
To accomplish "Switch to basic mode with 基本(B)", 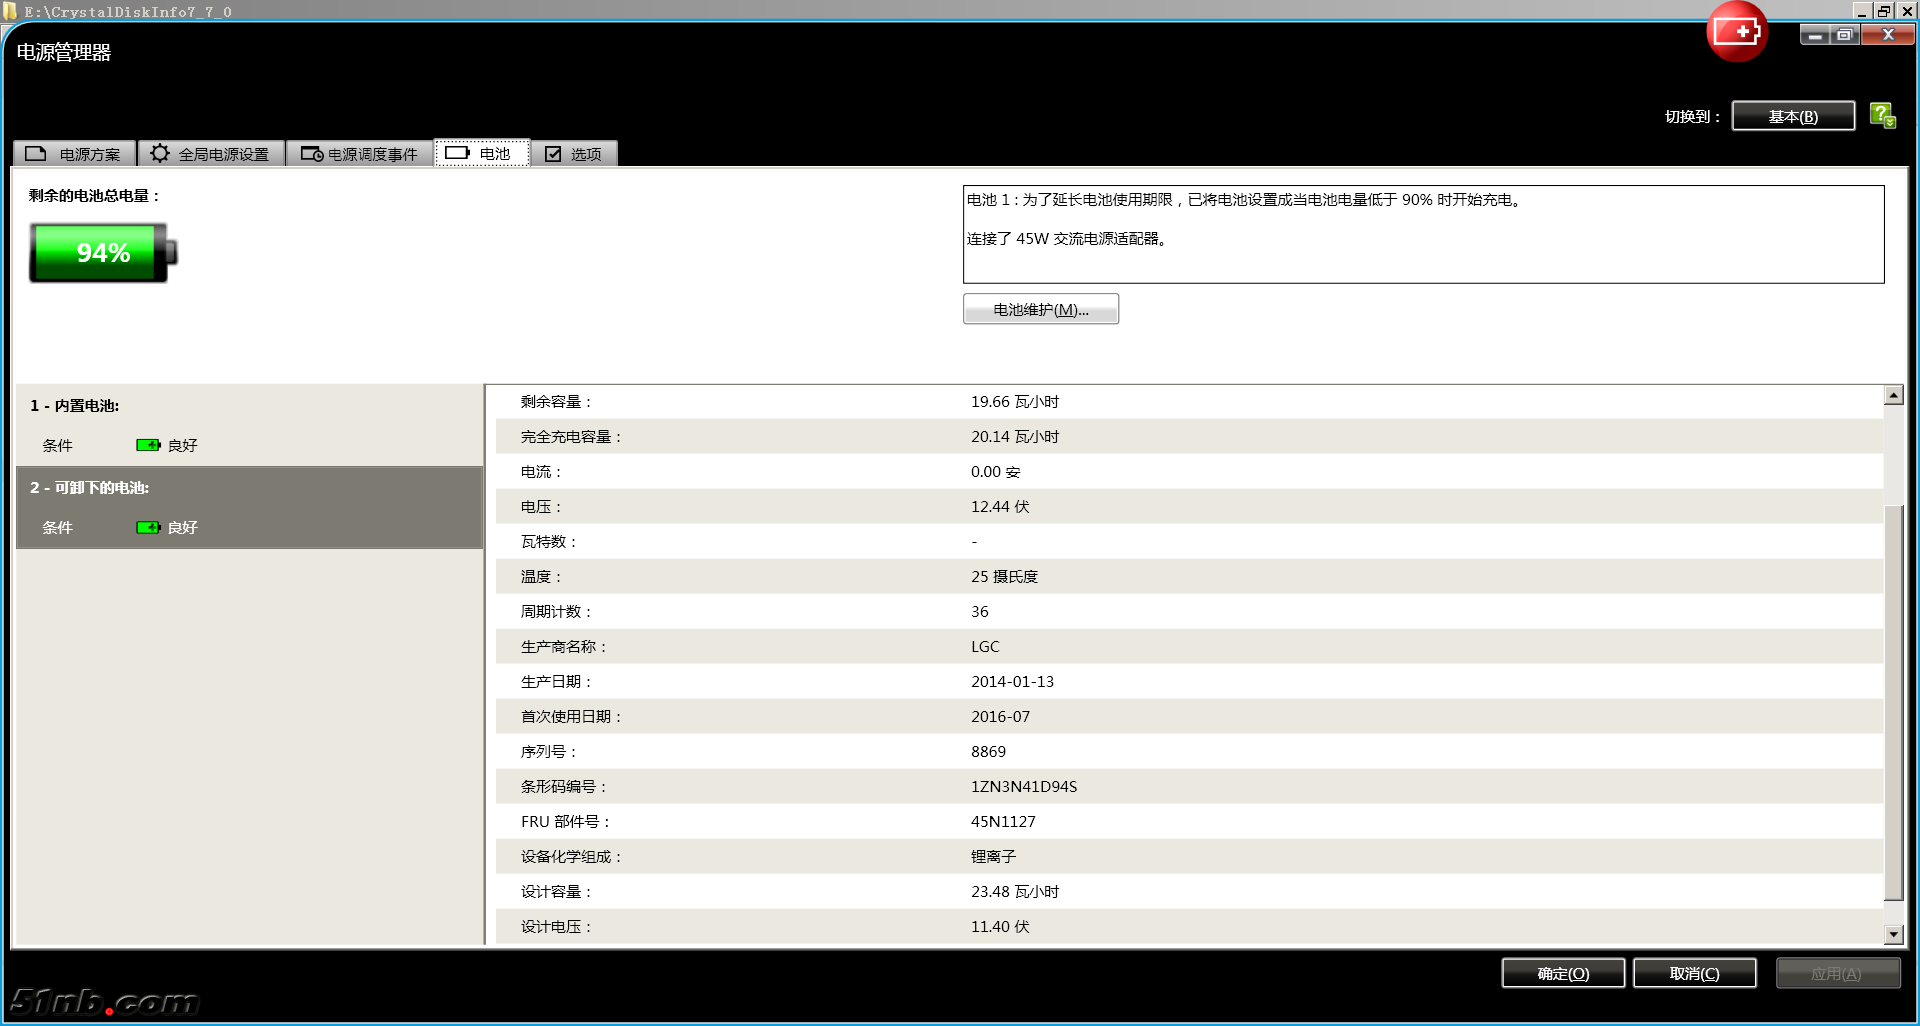I will point(1792,116).
